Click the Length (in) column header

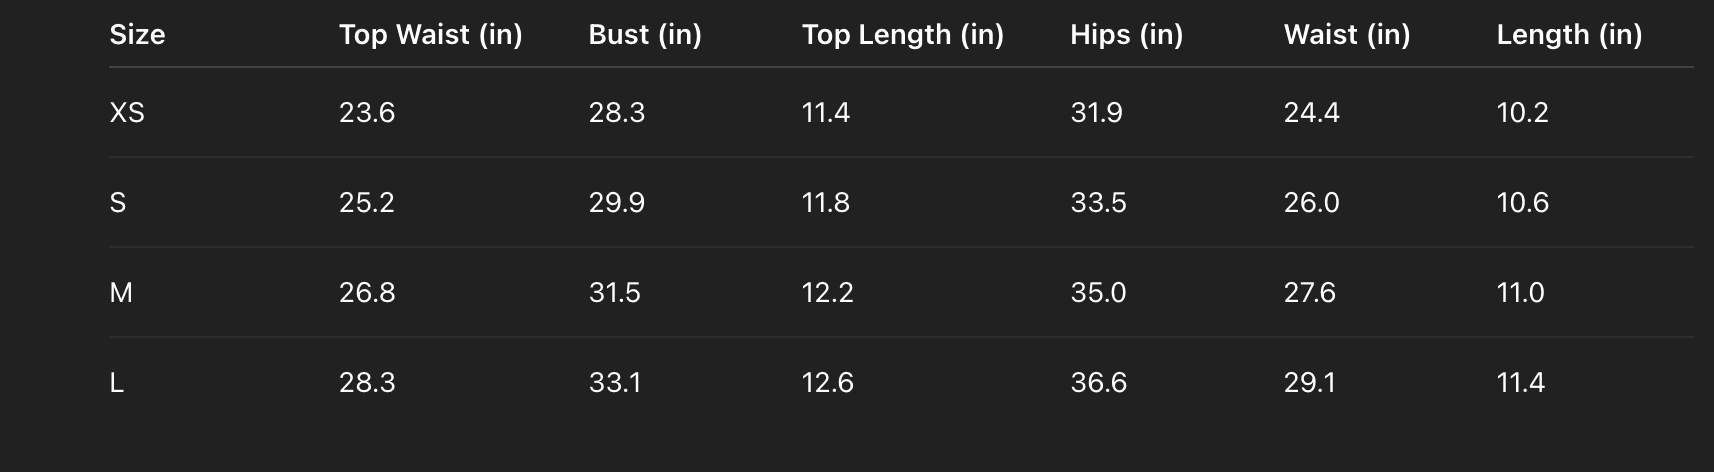(1568, 35)
